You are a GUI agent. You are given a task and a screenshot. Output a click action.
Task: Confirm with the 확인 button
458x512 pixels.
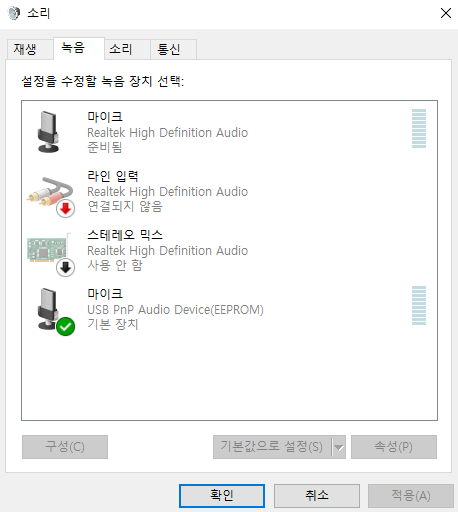pos(222,496)
